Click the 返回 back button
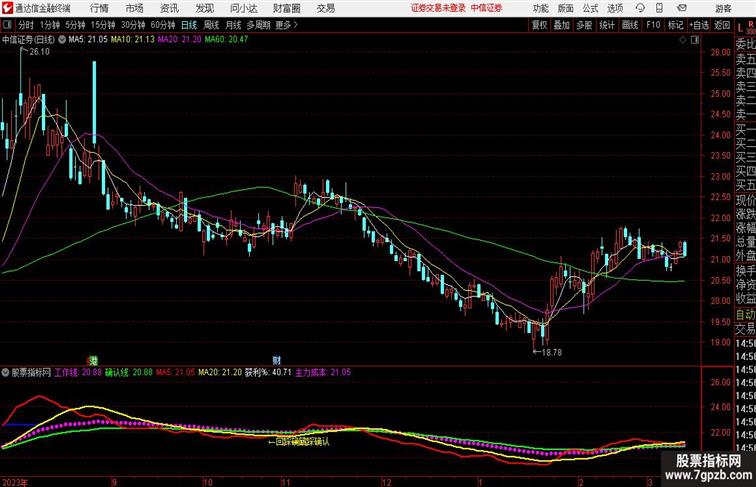756x487 pixels. (x=722, y=25)
